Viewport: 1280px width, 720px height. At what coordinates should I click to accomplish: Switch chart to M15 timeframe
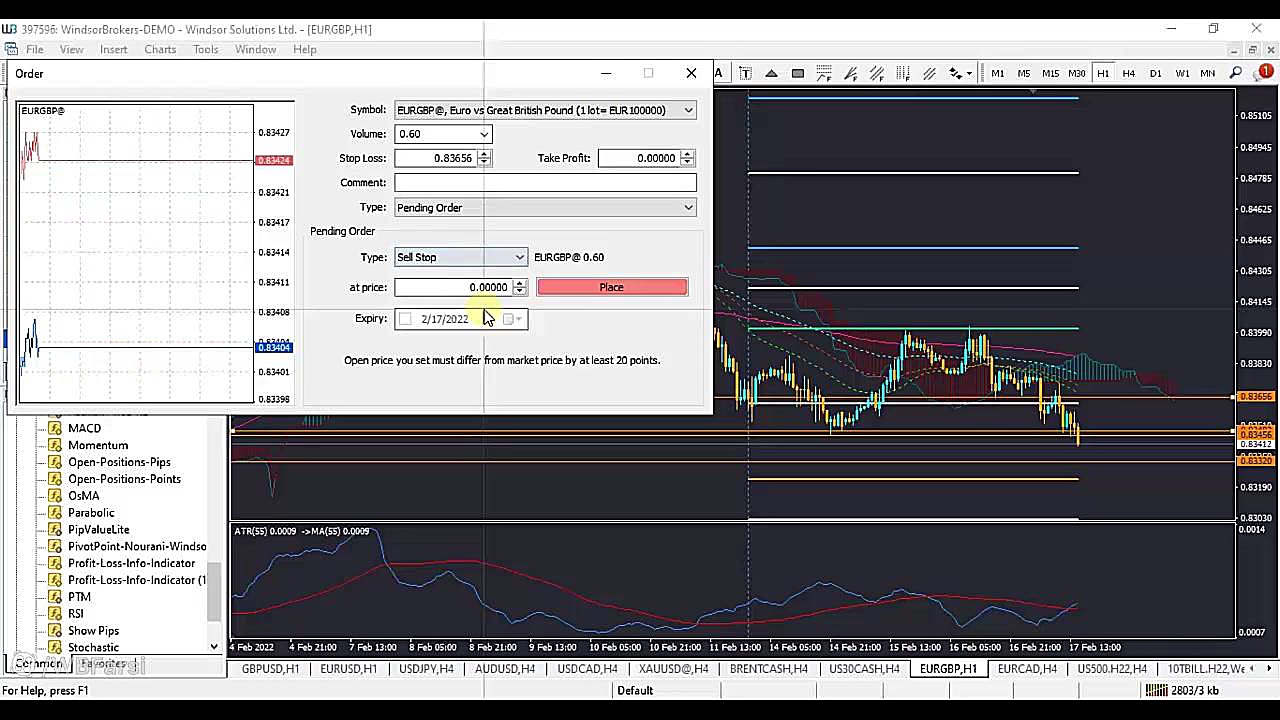pyautogui.click(x=1050, y=73)
